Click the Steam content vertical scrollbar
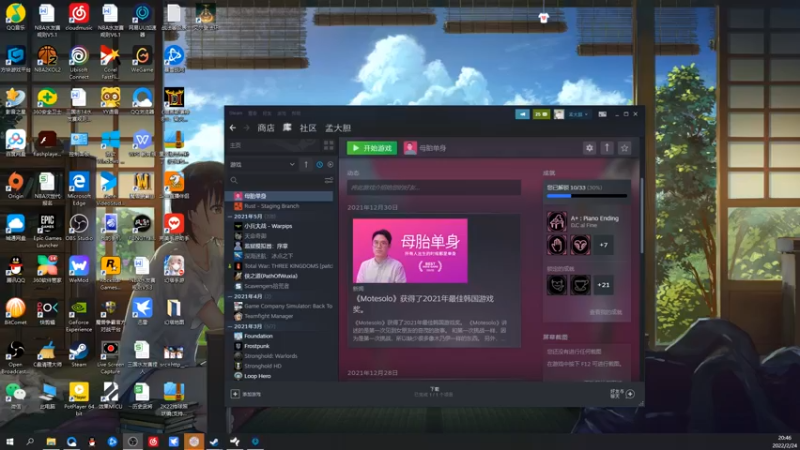Viewport: 800px width, 450px height. [641, 214]
